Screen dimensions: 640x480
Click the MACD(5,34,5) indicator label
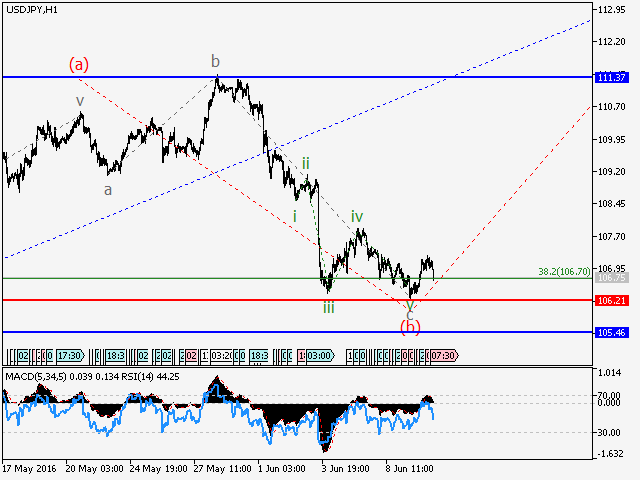tap(36, 376)
